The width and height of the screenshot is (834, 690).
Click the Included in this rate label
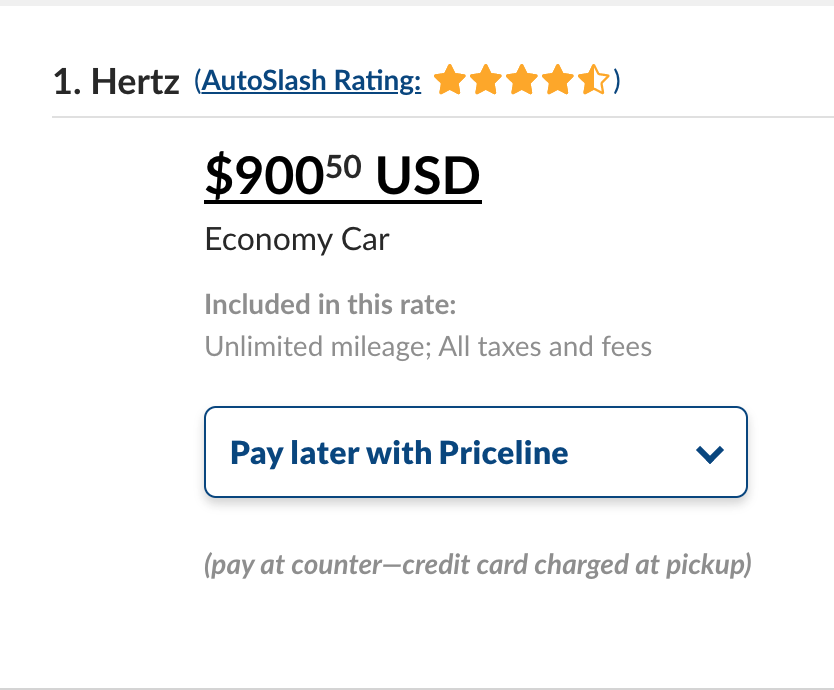point(330,304)
